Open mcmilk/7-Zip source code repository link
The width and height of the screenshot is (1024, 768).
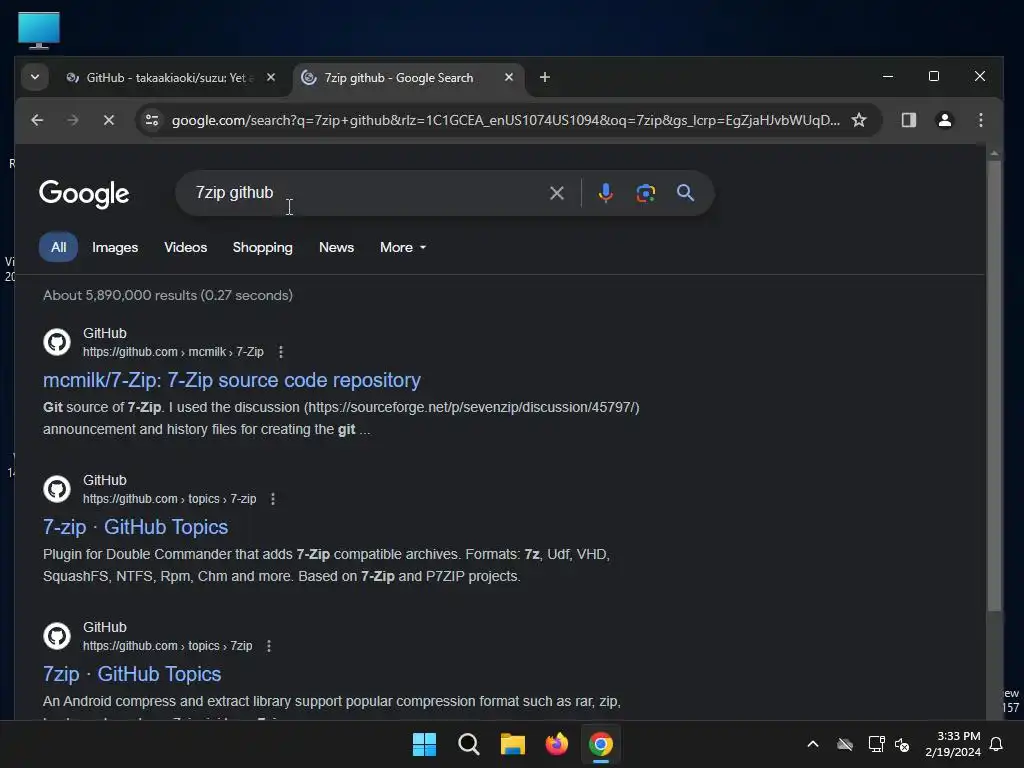tap(232, 380)
